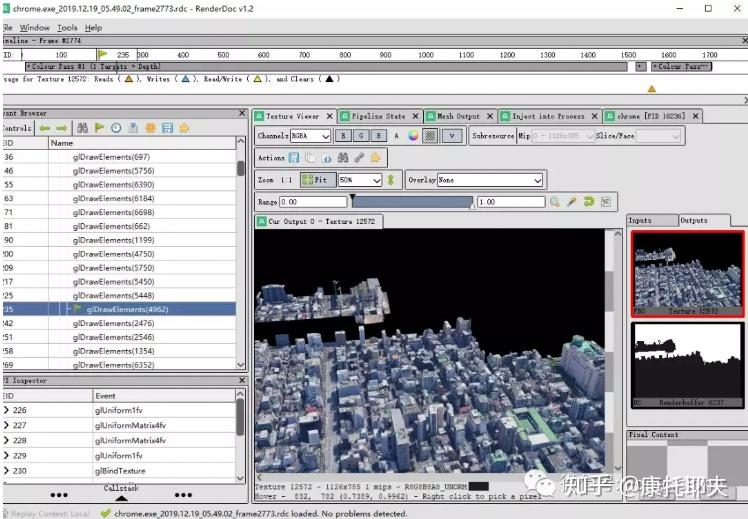The image size is (748, 519).
Task: Toggle the R red channel button
Action: pyautogui.click(x=343, y=136)
